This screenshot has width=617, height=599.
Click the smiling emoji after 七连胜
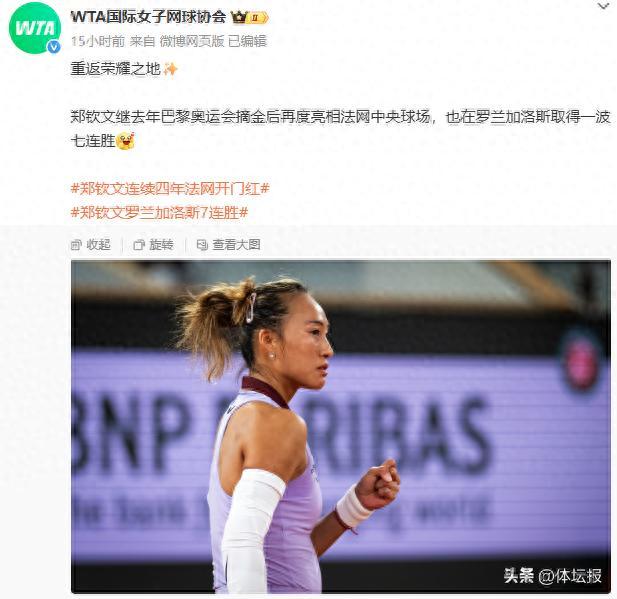pyautogui.click(x=126, y=141)
